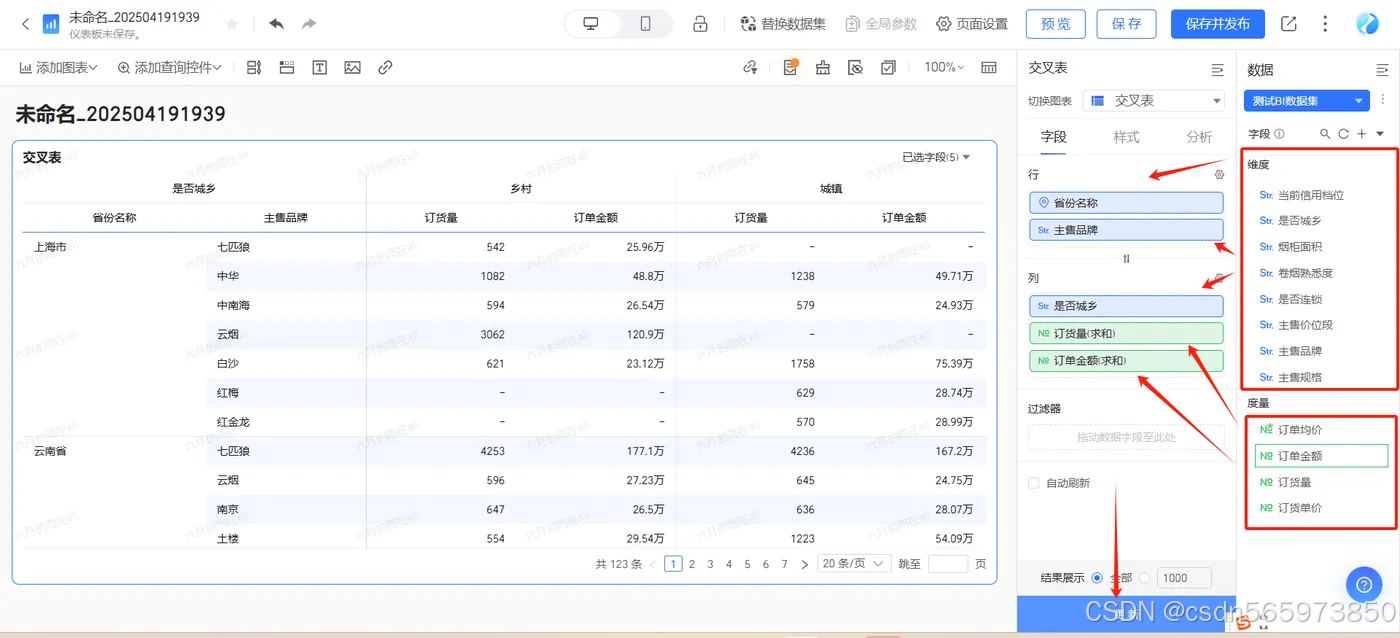Expand the 已选字段(5) dropdown
Viewport: 1400px width, 638px height.
coord(938,157)
